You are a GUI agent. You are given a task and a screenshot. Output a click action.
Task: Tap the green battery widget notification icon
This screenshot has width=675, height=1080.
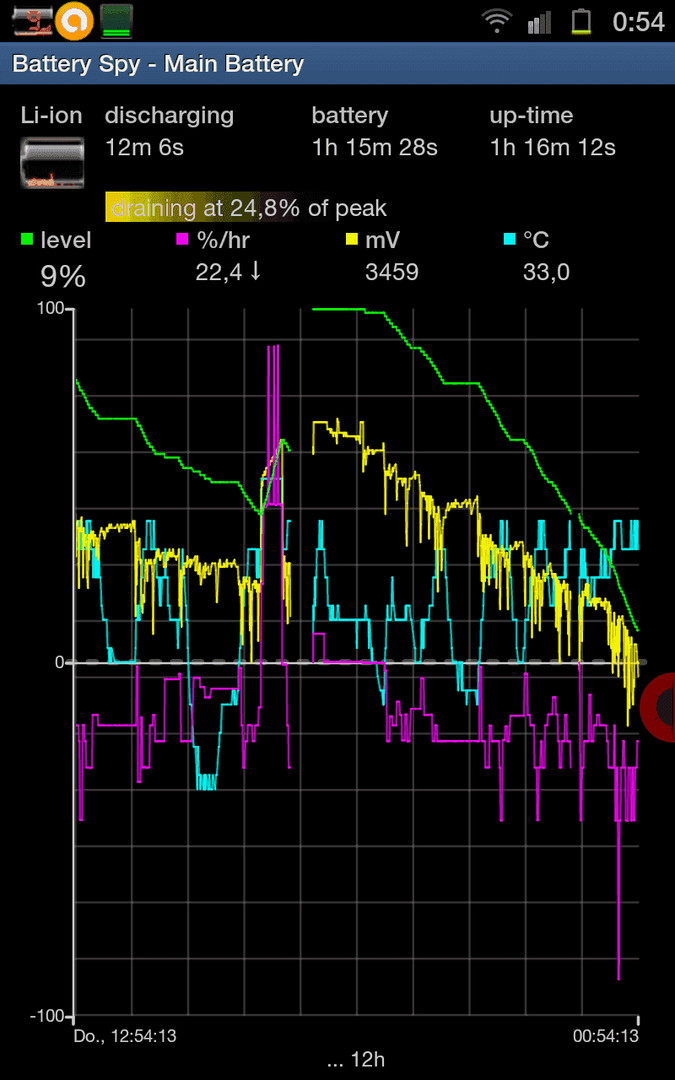[x=116, y=21]
